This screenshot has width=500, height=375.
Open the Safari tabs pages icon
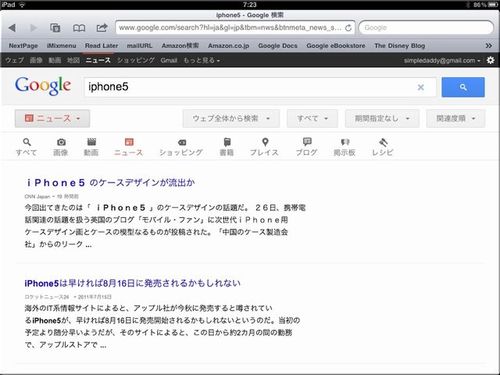[x=55, y=28]
